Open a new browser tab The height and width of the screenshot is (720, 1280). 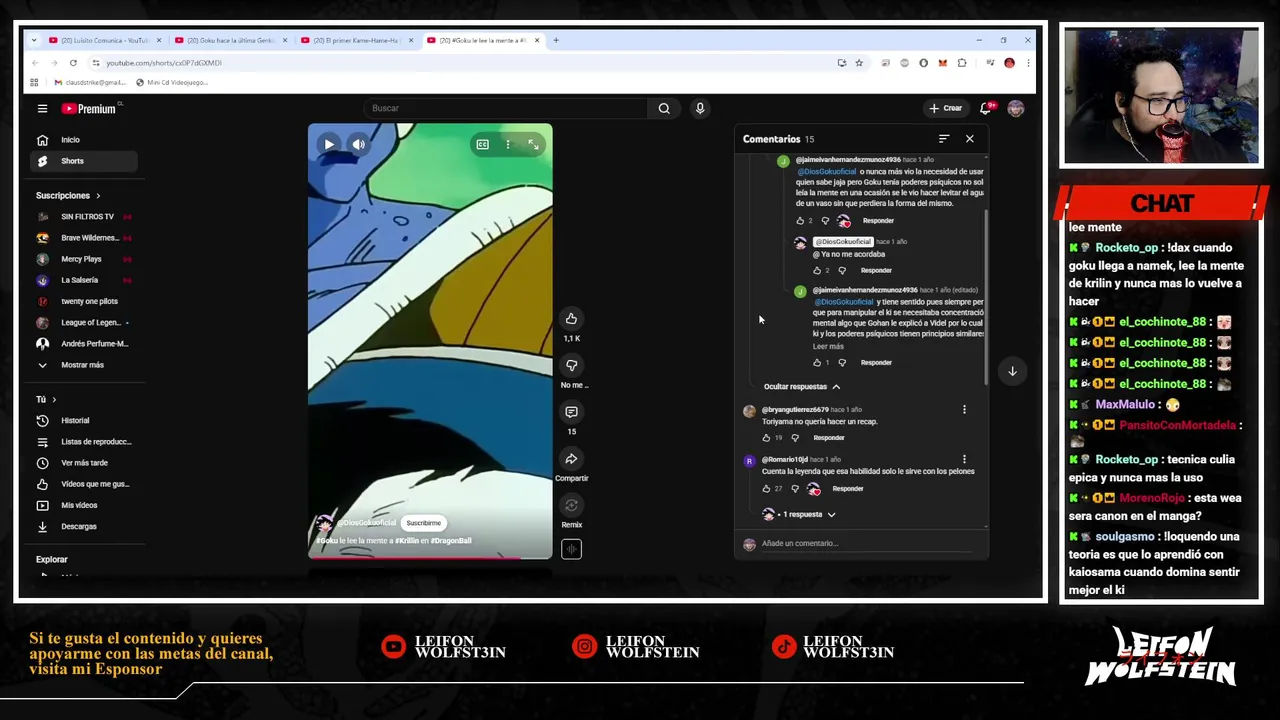click(556, 40)
